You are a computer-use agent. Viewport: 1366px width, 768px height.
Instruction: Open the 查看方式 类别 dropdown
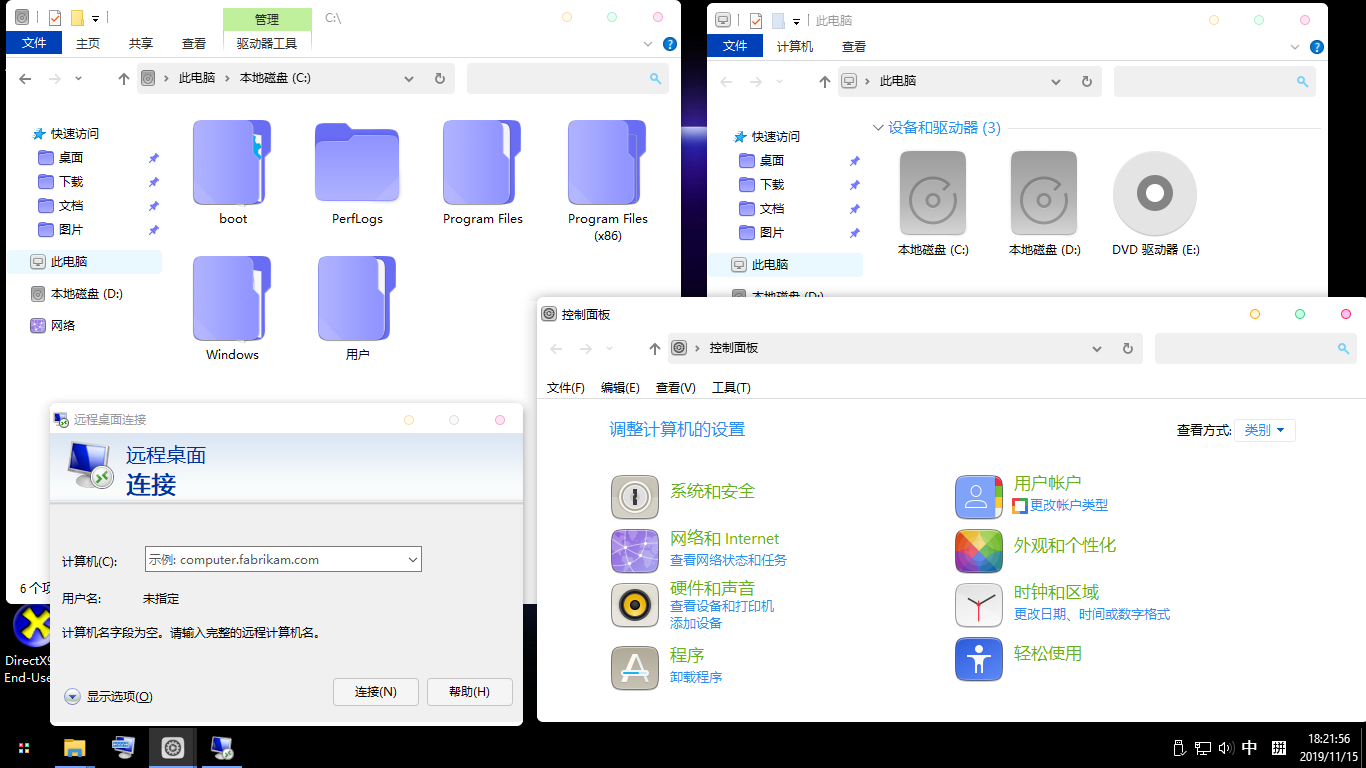pos(1265,430)
